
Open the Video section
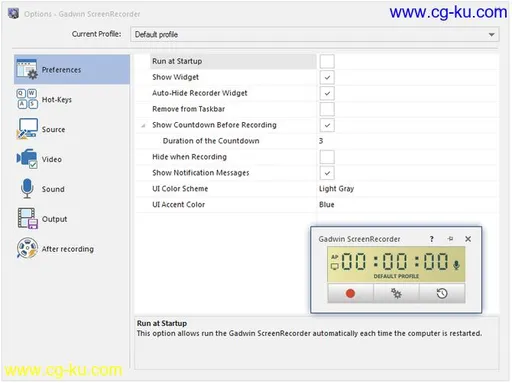tap(52, 159)
